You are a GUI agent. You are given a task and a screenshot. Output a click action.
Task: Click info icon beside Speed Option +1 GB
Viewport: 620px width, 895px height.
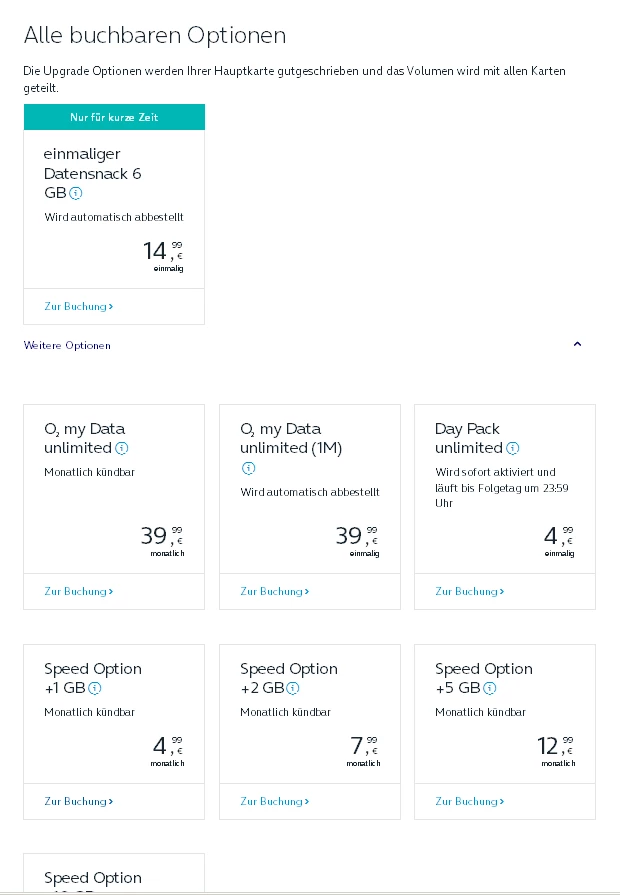pos(95,688)
